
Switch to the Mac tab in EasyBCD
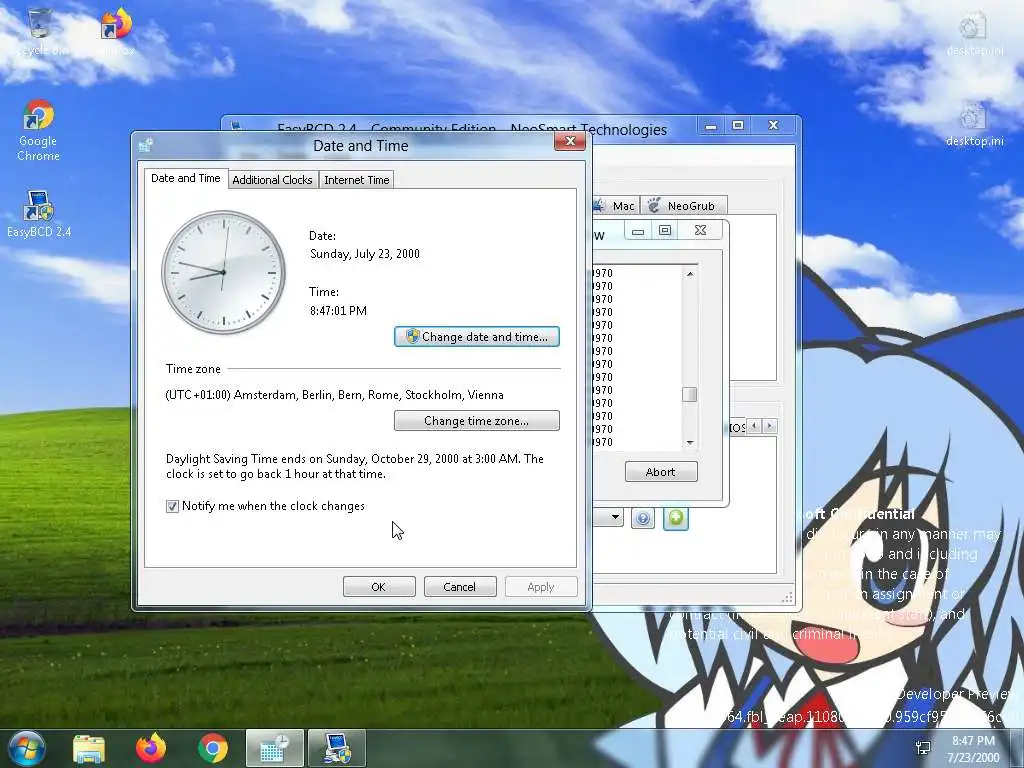pyautogui.click(x=616, y=206)
